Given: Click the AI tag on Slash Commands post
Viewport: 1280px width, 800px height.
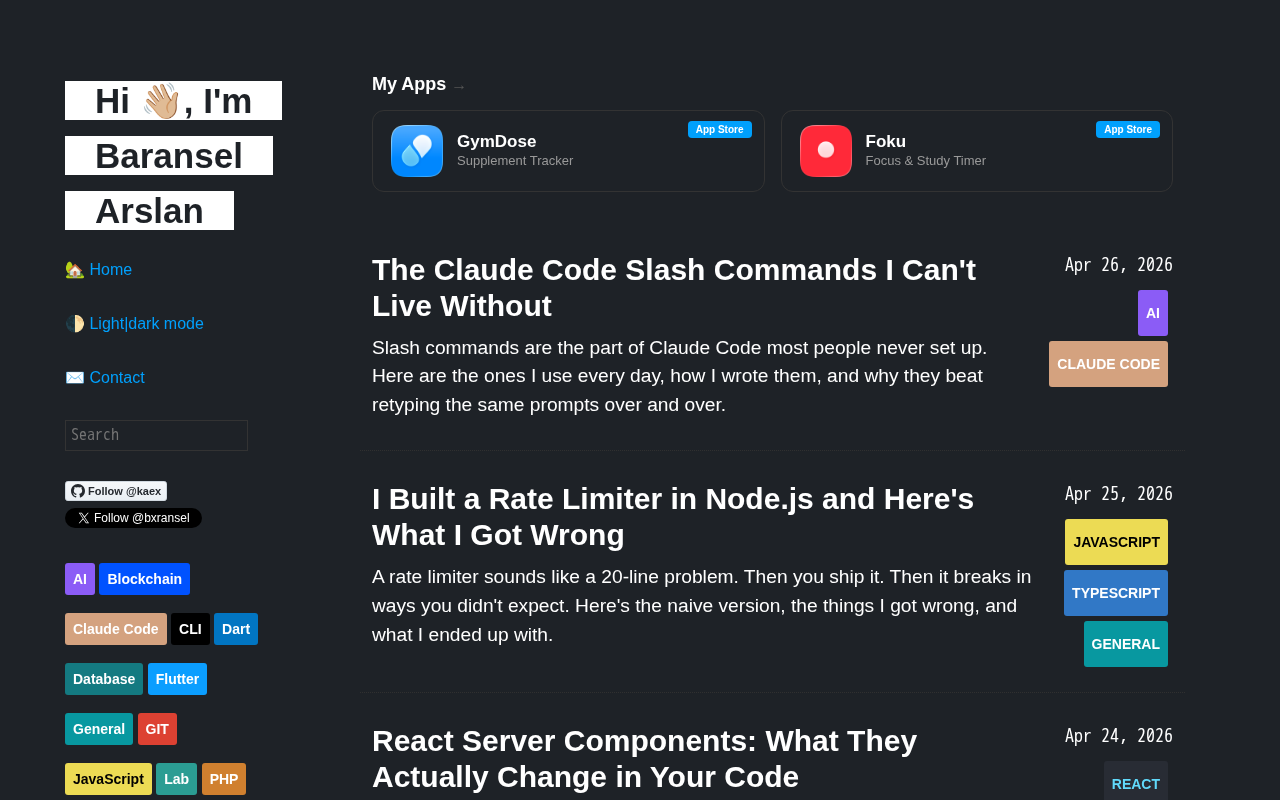Looking at the screenshot, I should pyautogui.click(x=1153, y=313).
